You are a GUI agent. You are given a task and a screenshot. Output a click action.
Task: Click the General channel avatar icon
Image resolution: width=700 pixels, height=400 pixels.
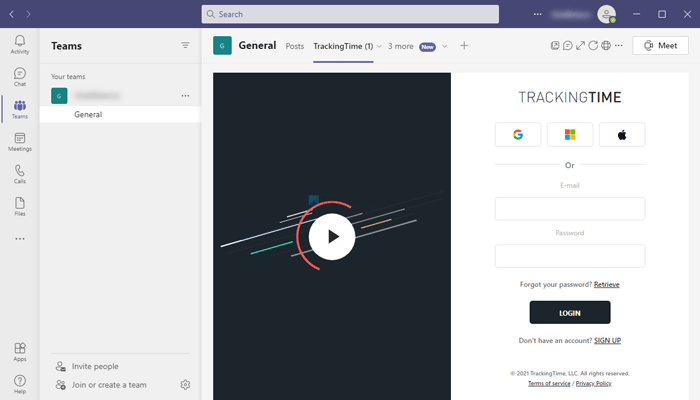coord(222,46)
